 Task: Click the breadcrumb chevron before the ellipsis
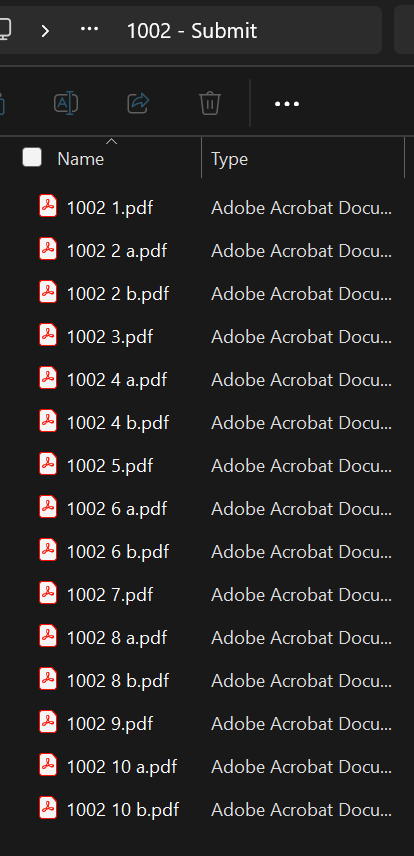point(45,31)
